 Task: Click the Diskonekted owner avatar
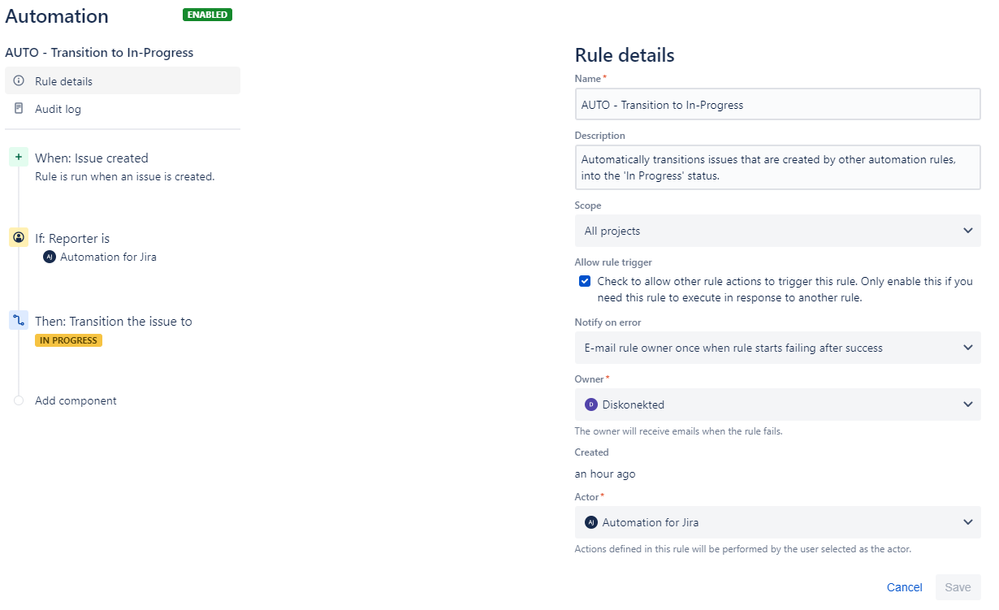pyautogui.click(x=591, y=404)
